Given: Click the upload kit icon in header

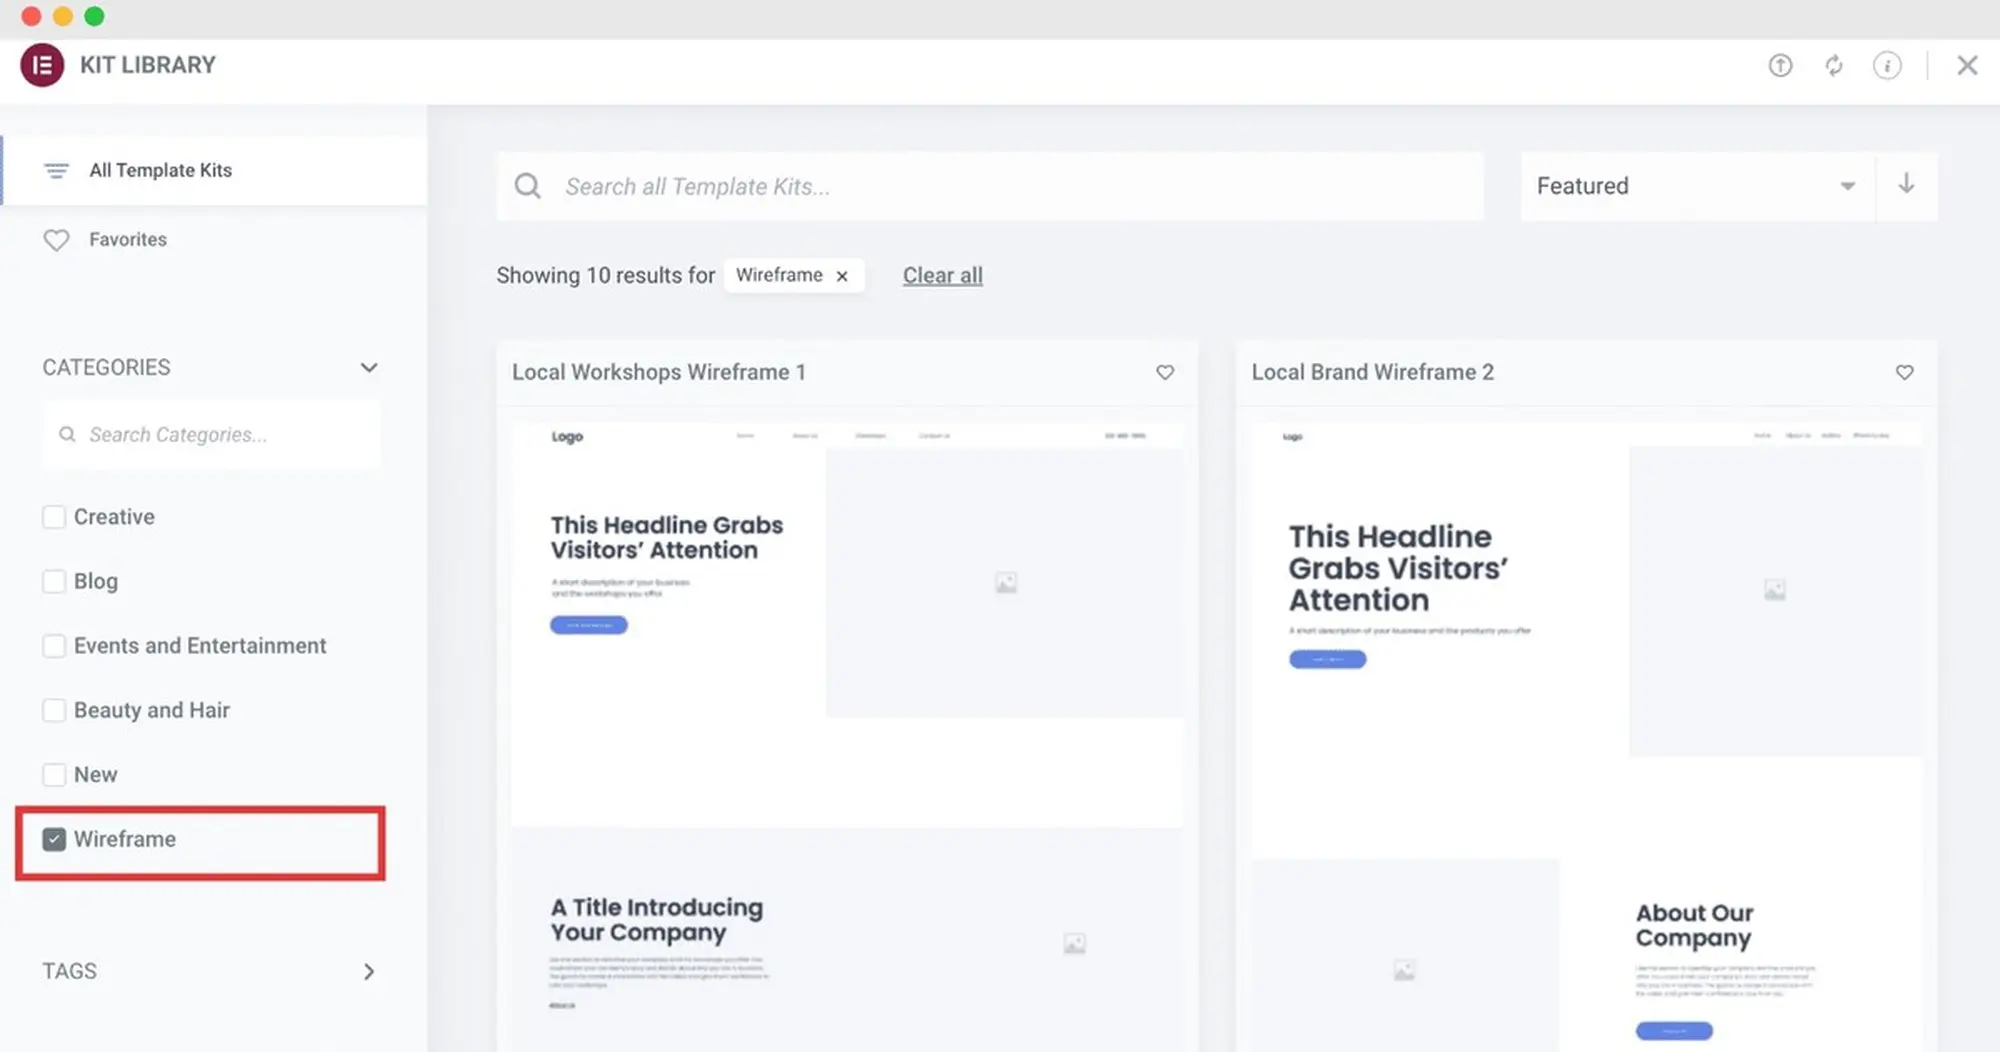Looking at the screenshot, I should (x=1780, y=66).
